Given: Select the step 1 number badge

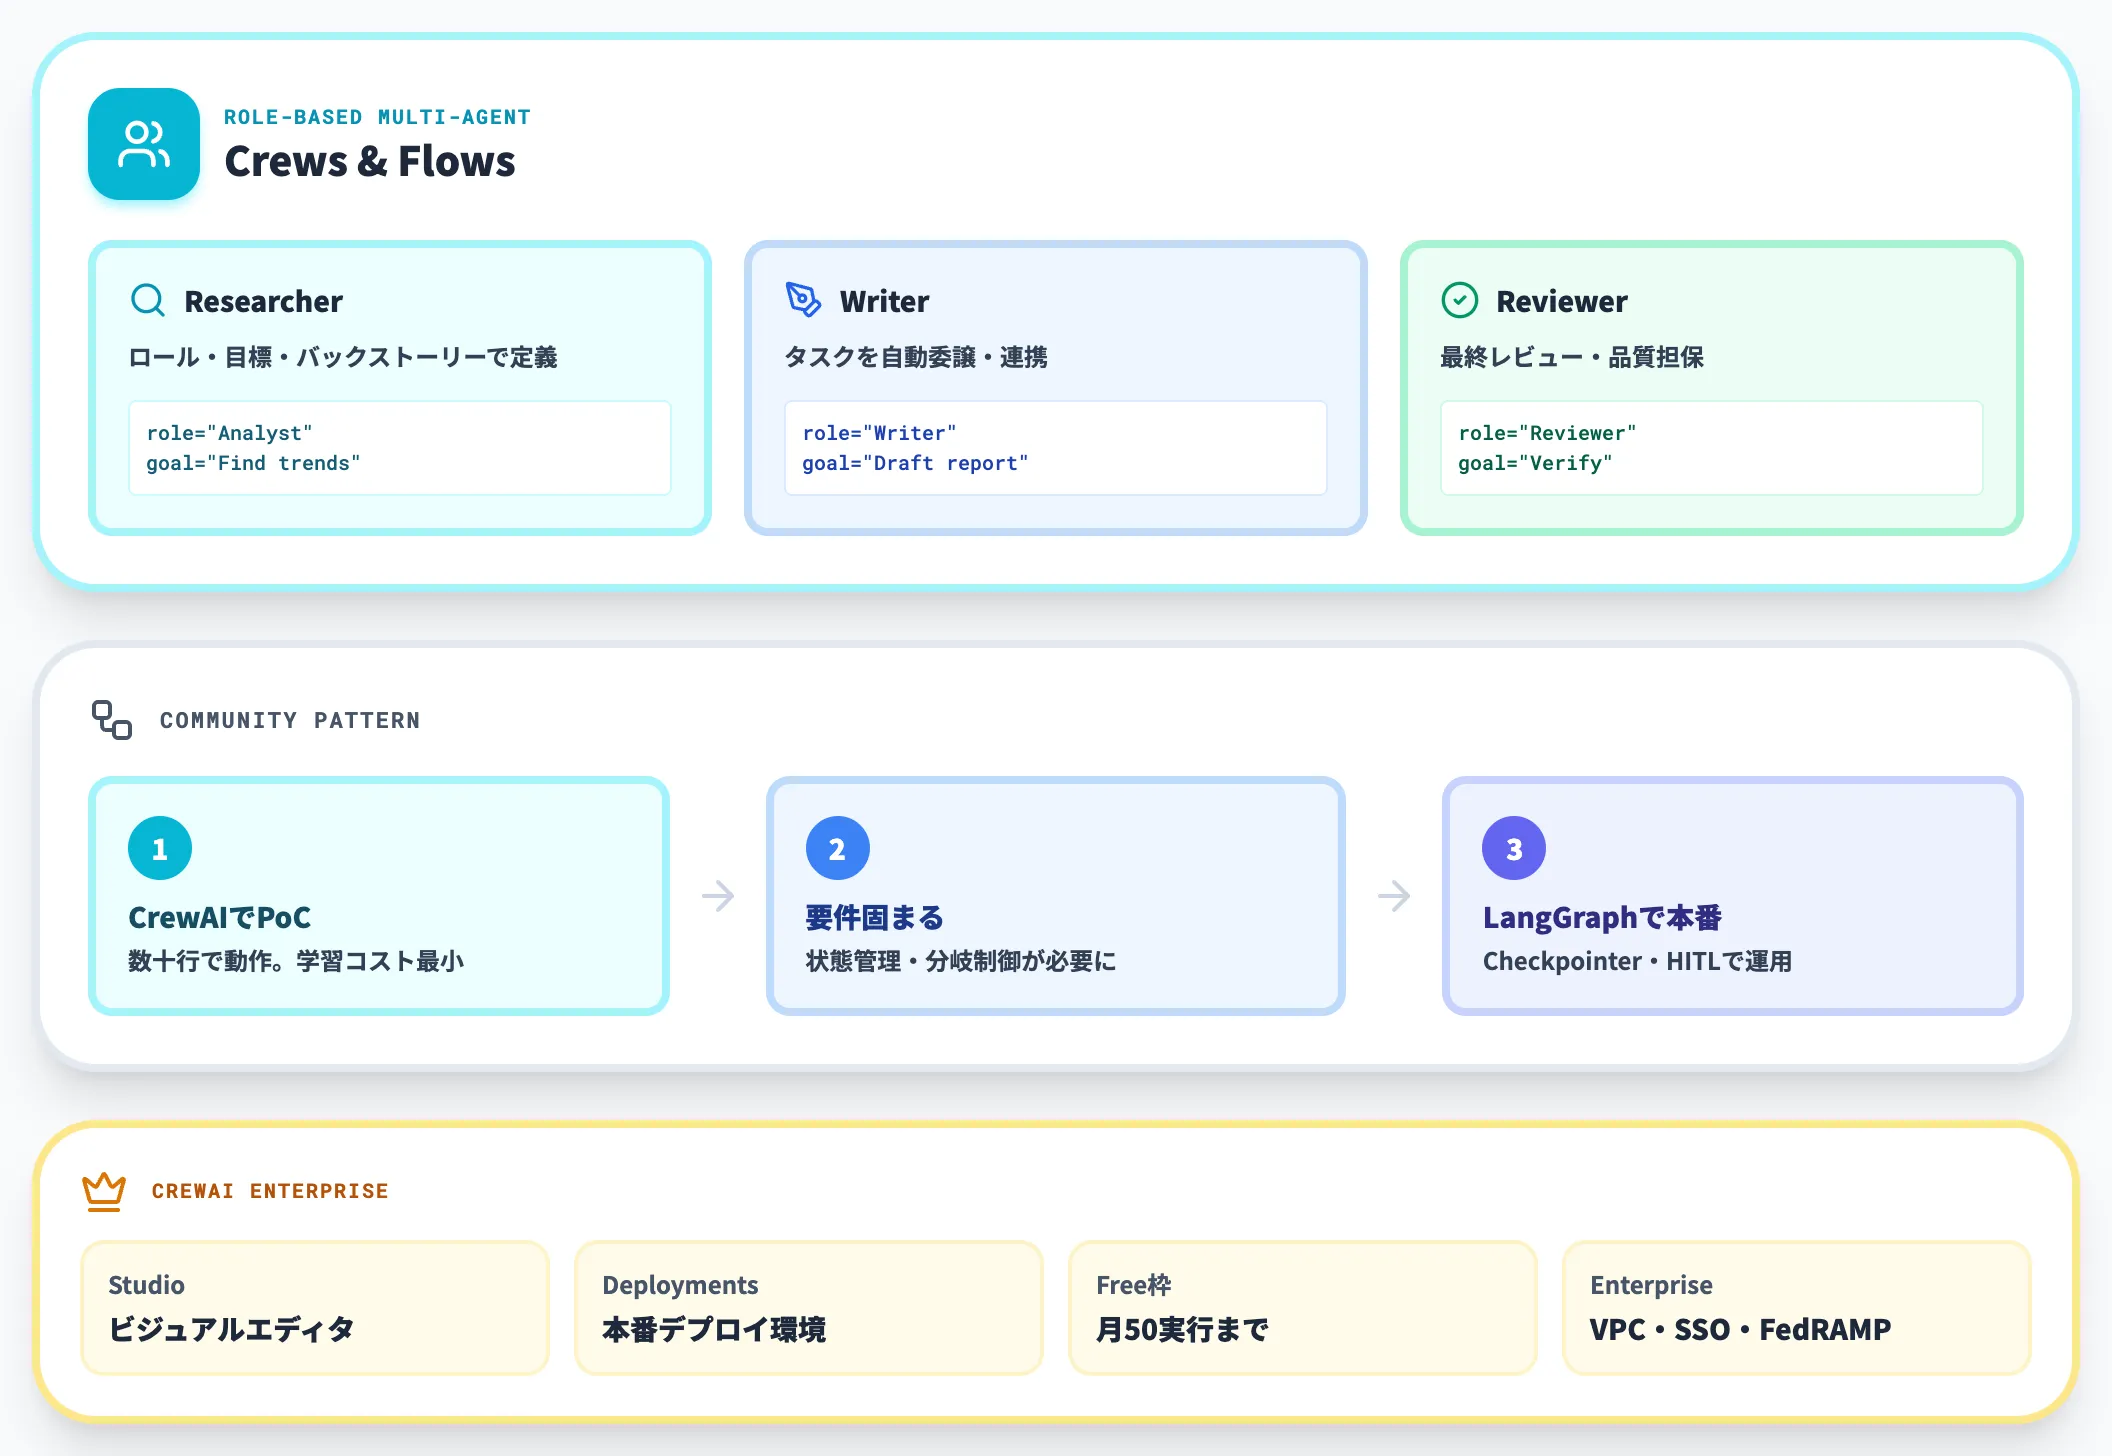Looking at the screenshot, I should point(160,848).
